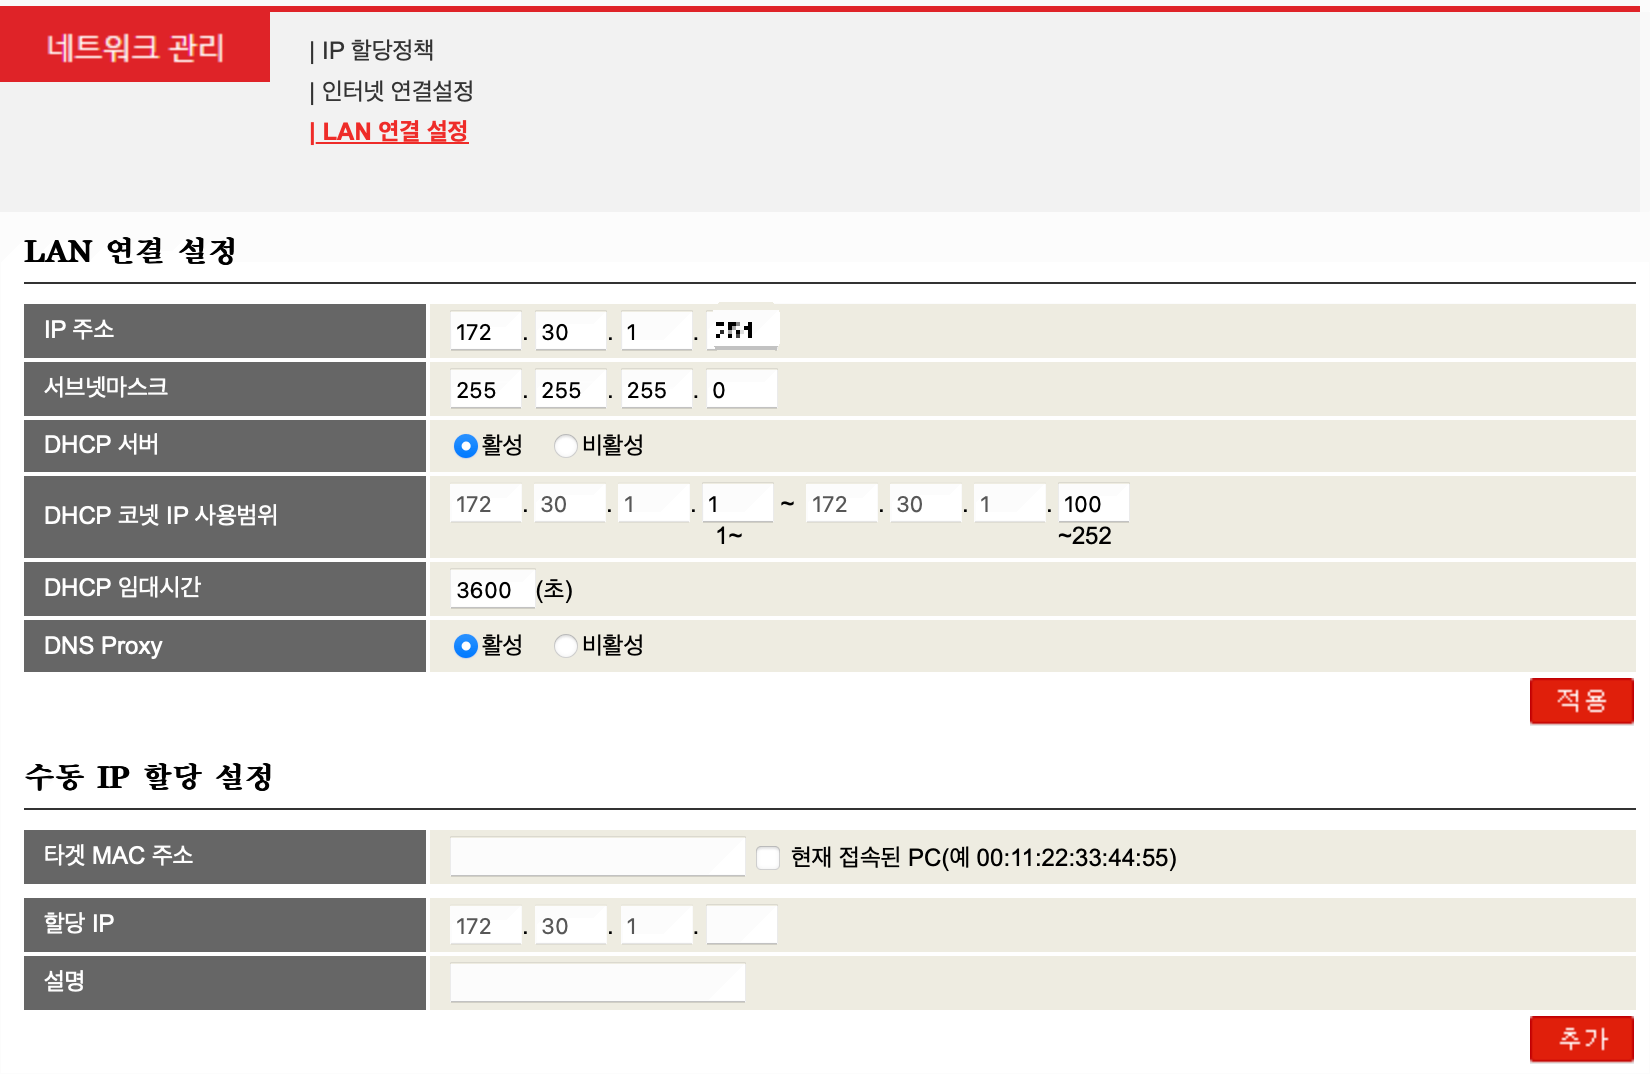Screen dimensions: 1650x1074
Task: Click DHCP range start first octet 172
Action: 486,503
